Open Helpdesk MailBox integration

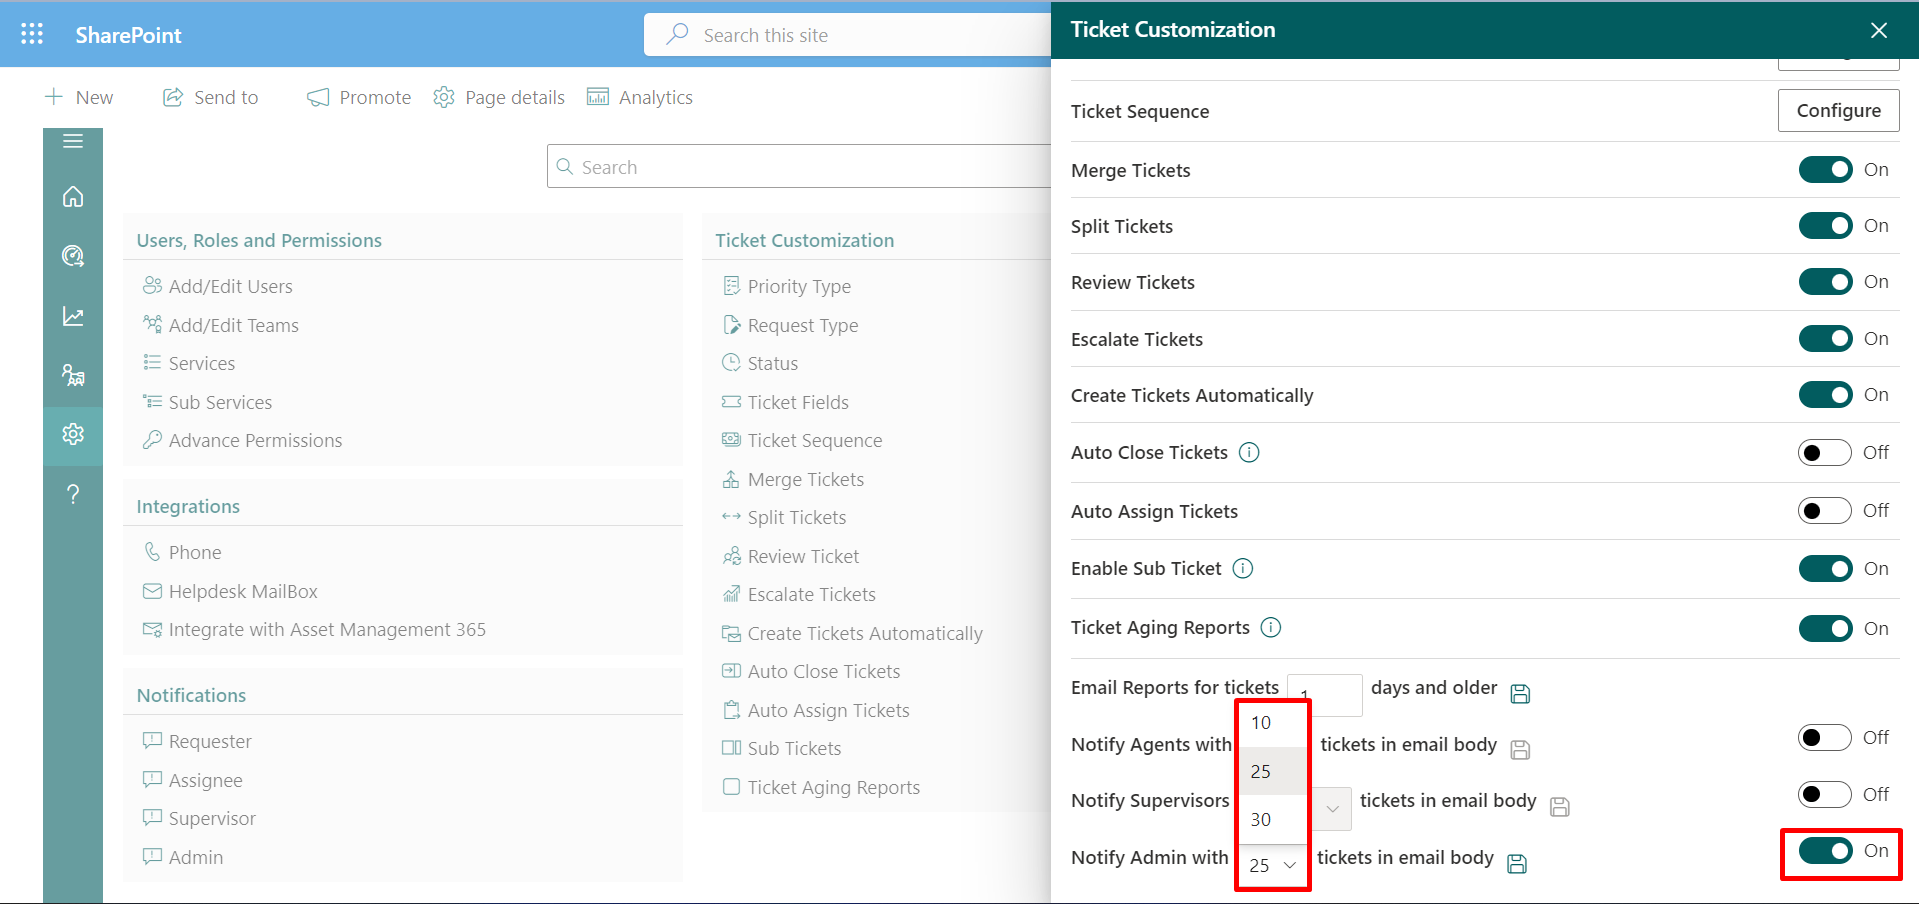click(230, 591)
